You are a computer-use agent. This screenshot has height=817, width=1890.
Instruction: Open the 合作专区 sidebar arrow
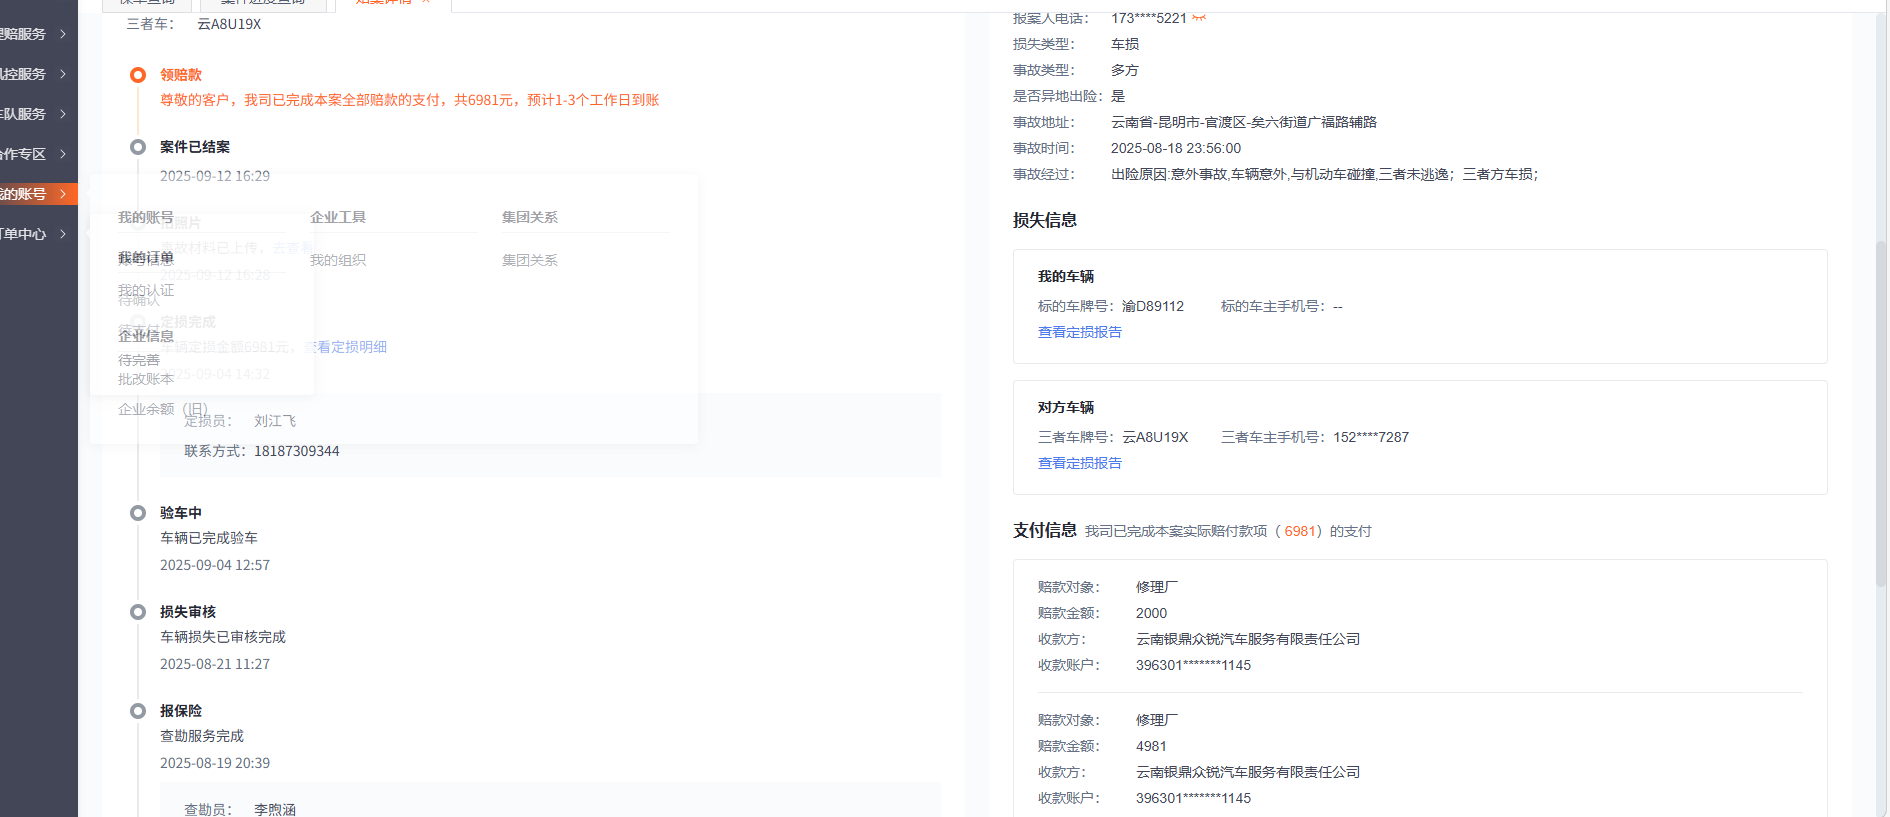pos(63,154)
